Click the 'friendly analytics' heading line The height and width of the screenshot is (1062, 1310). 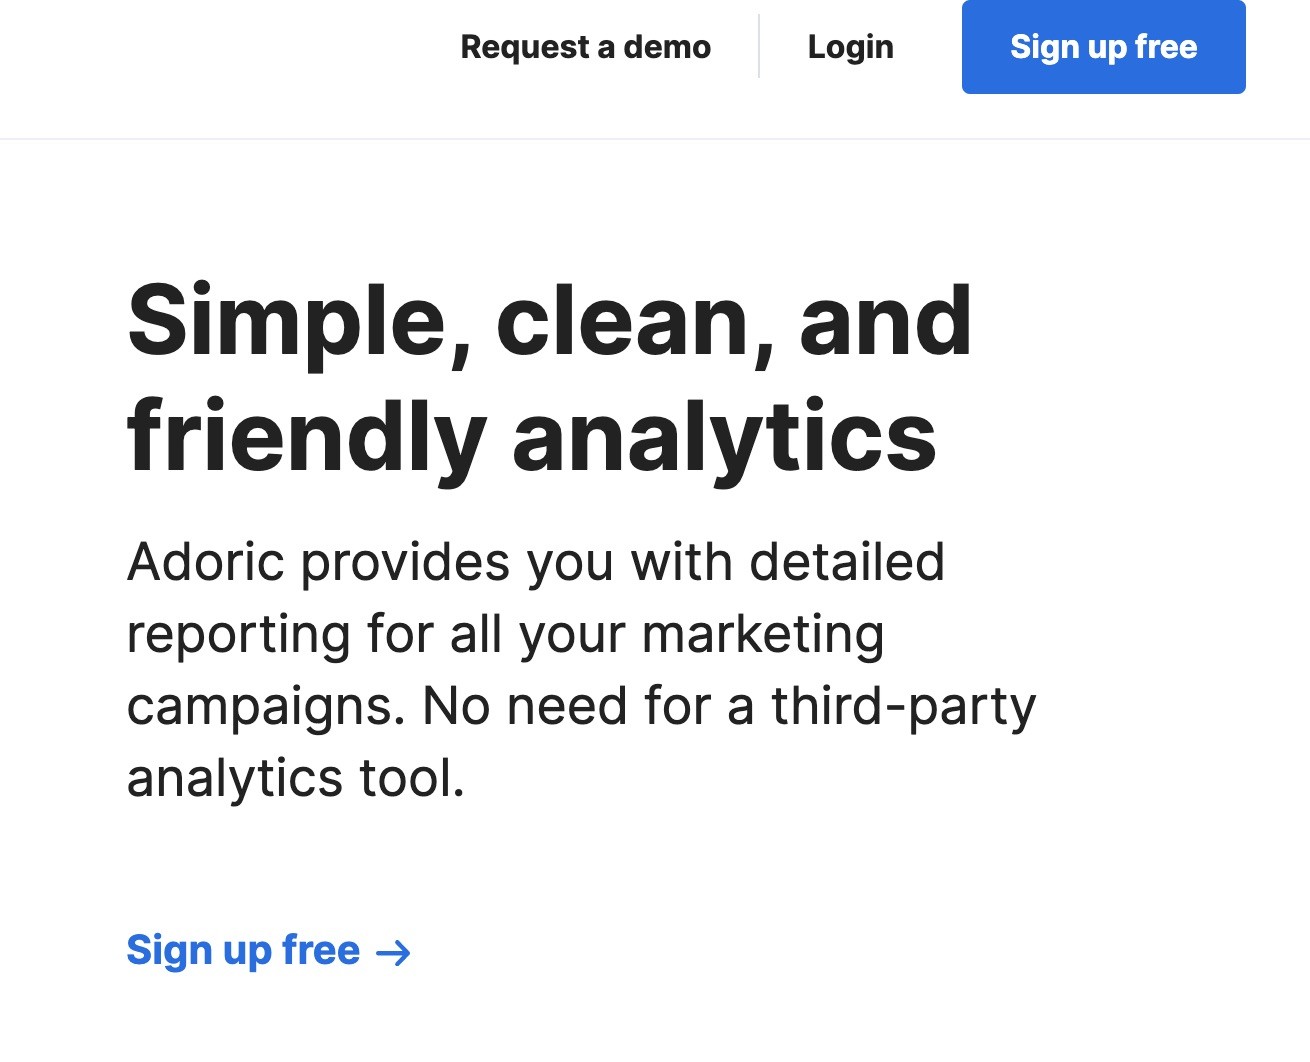[531, 437]
